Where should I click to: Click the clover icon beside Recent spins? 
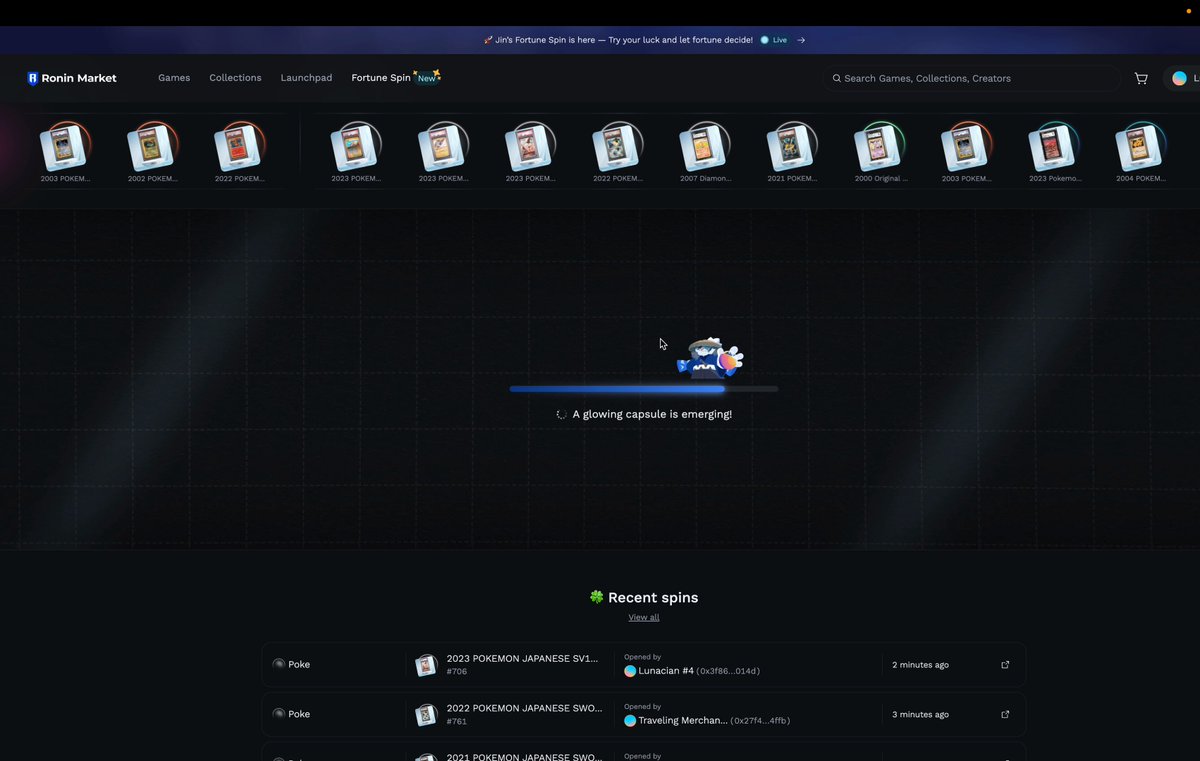pyautogui.click(x=597, y=597)
